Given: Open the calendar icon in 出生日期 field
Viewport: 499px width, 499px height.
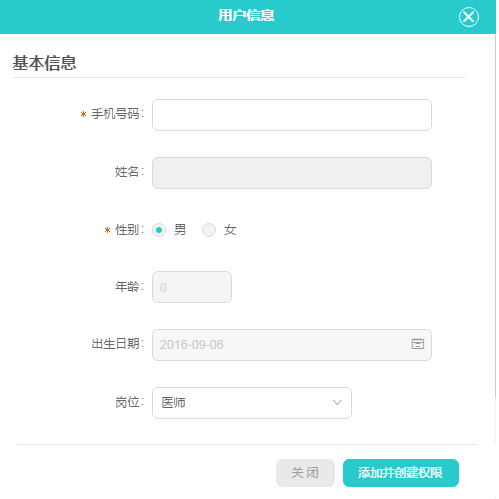Looking at the screenshot, I should tap(417, 344).
